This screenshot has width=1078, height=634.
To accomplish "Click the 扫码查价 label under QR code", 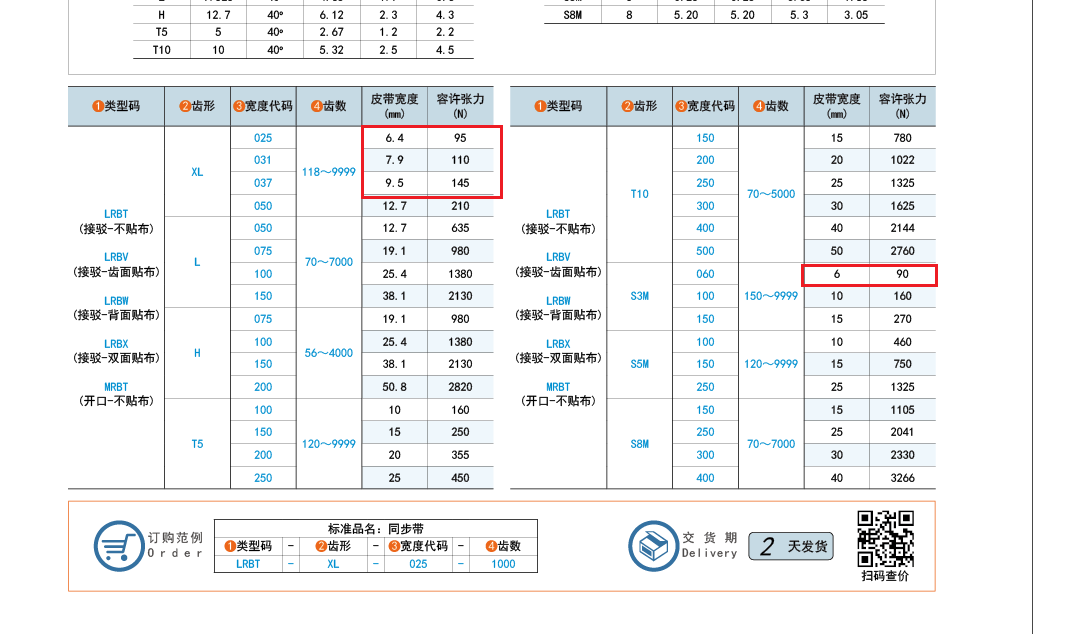I will click(886, 575).
